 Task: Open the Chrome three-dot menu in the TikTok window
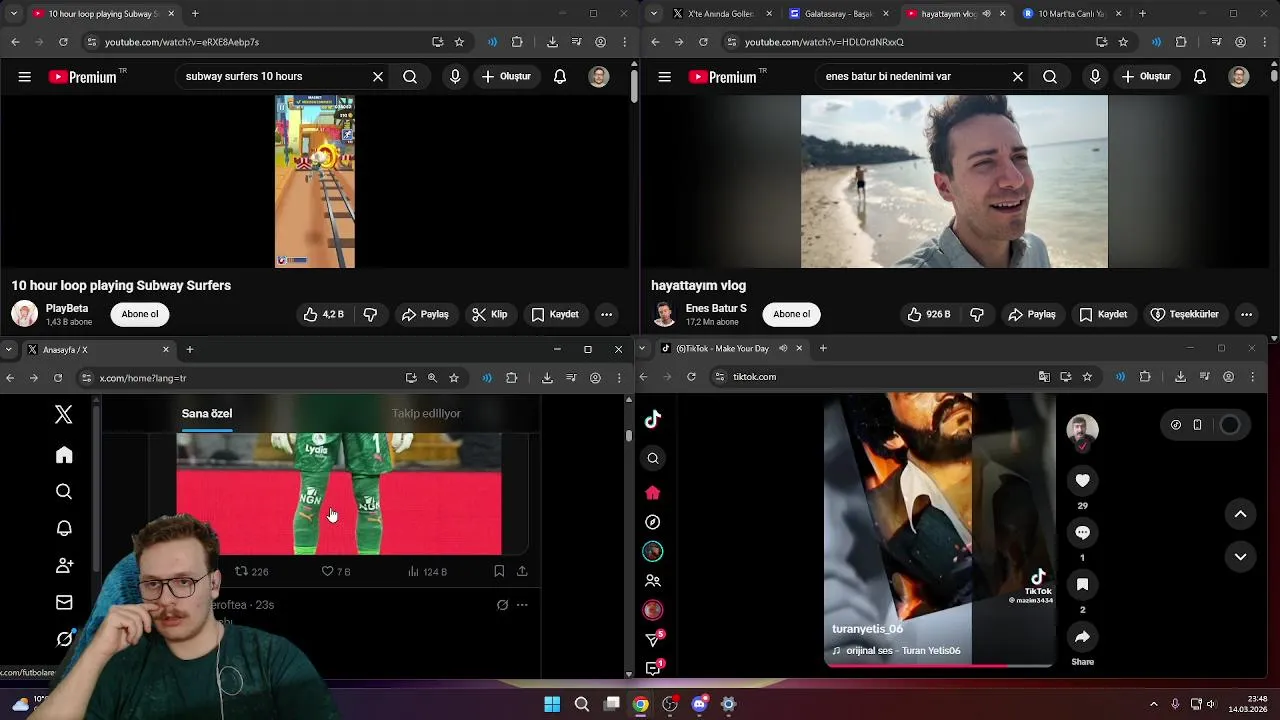coord(1252,377)
